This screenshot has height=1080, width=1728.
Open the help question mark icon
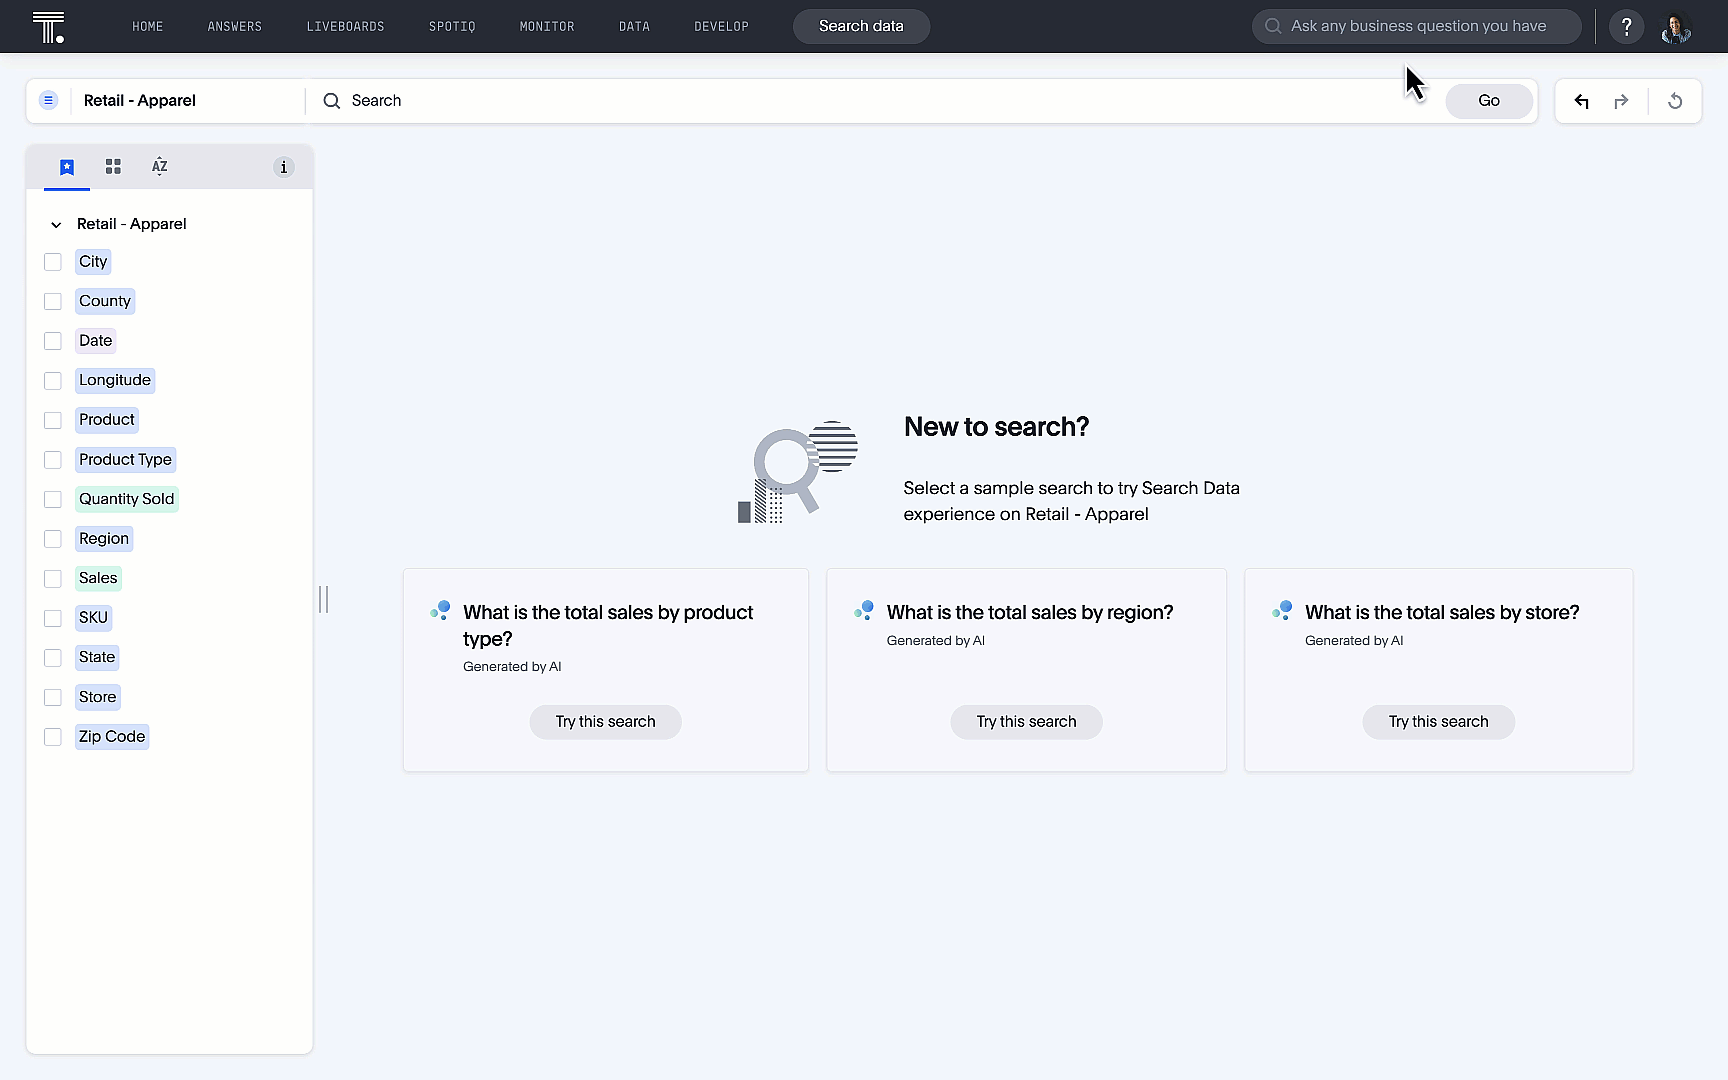tap(1626, 27)
